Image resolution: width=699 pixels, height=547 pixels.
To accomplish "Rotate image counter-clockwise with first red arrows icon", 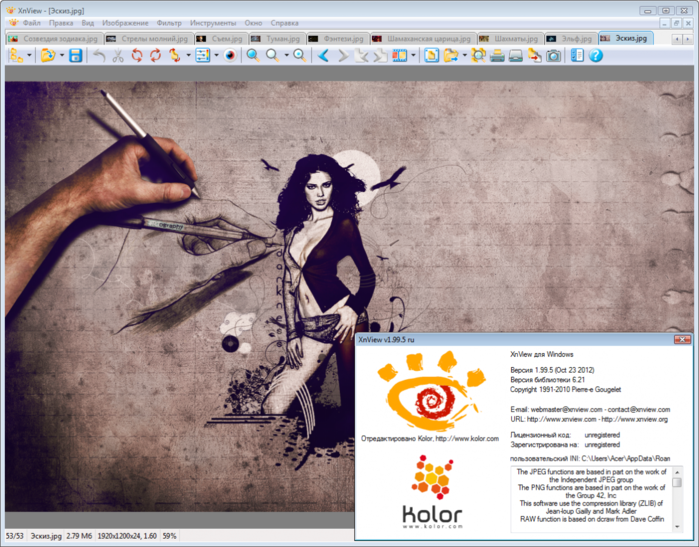I will [137, 56].
